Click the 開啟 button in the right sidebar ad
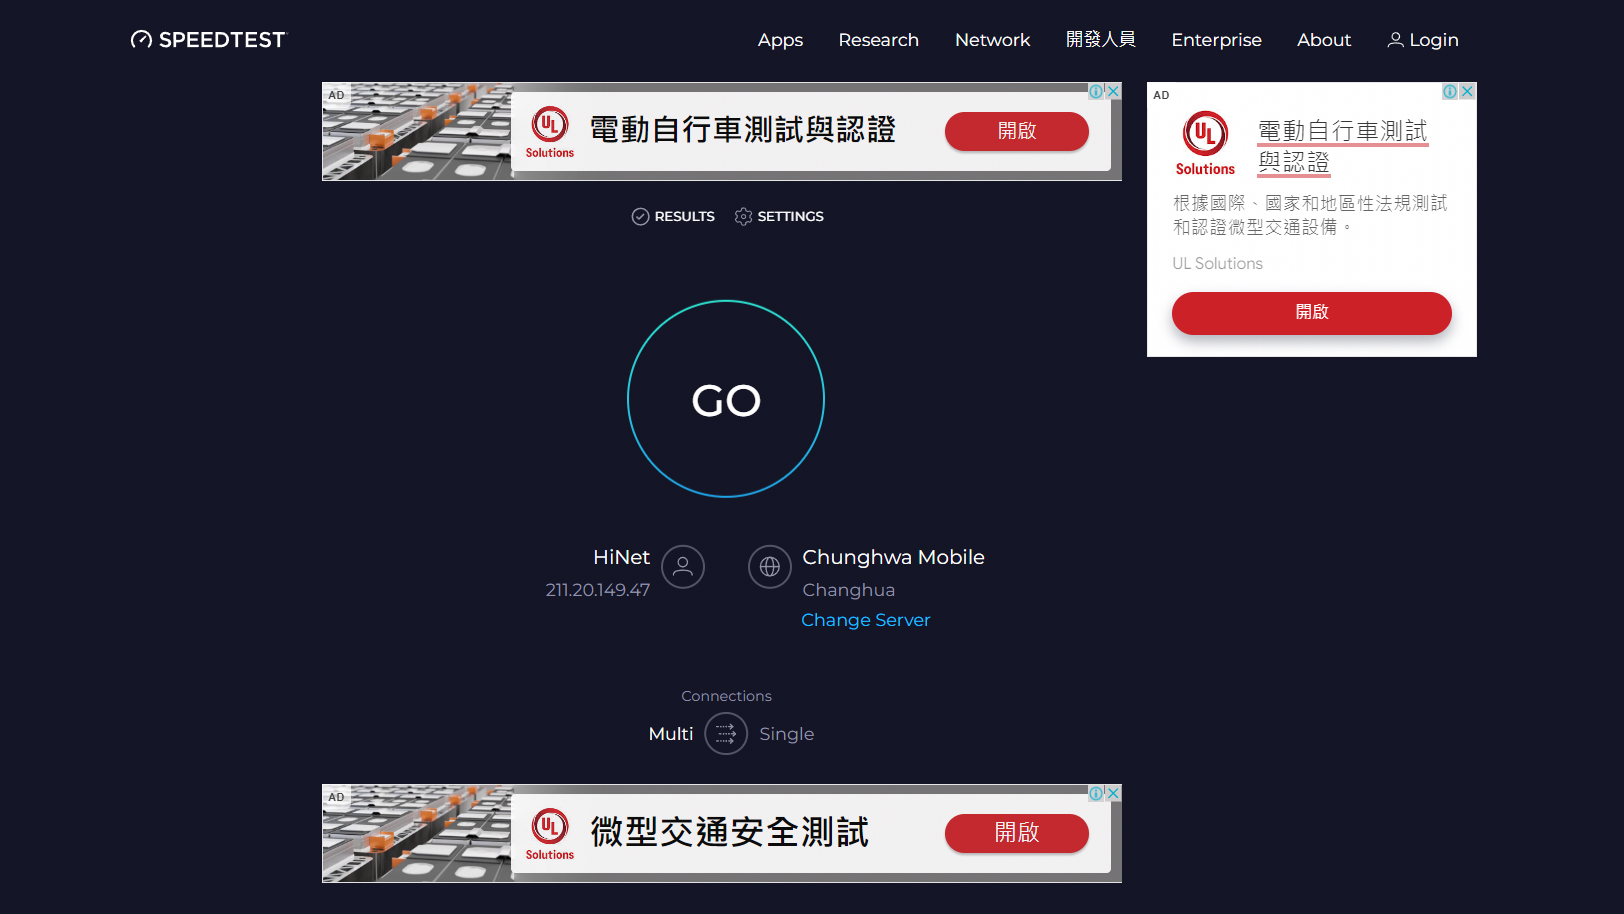1624x914 pixels. tap(1312, 313)
